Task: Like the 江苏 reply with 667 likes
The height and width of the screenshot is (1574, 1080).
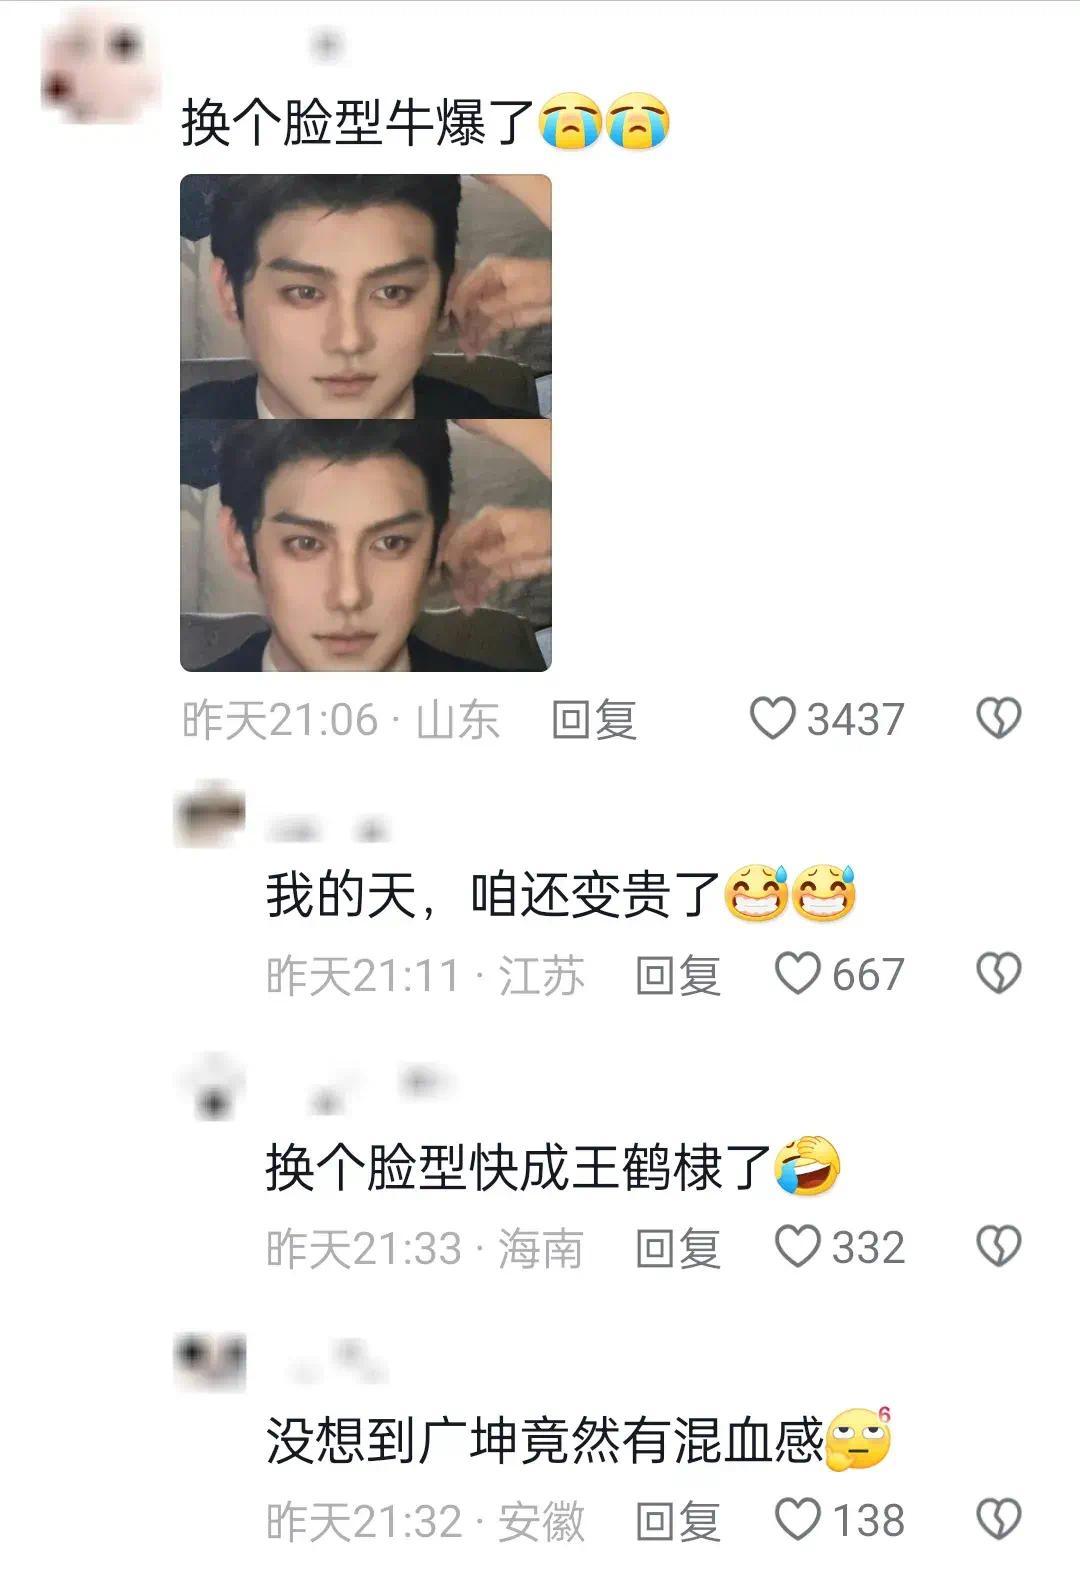Action: pos(799,974)
